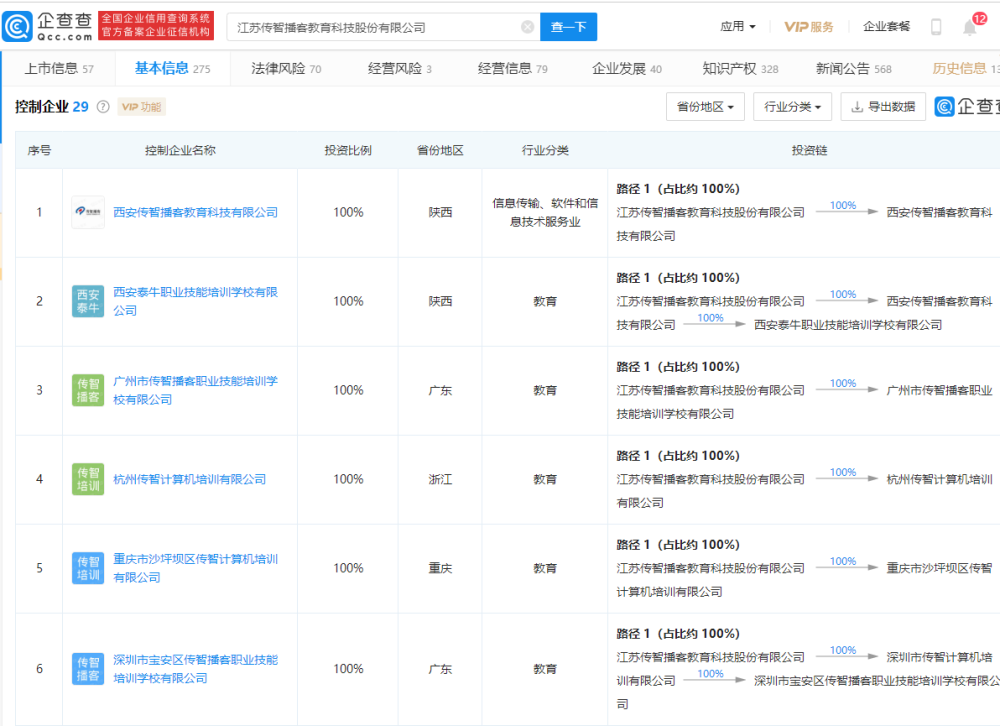
Task: Switch to 经营信息 tab
Action: point(513,68)
